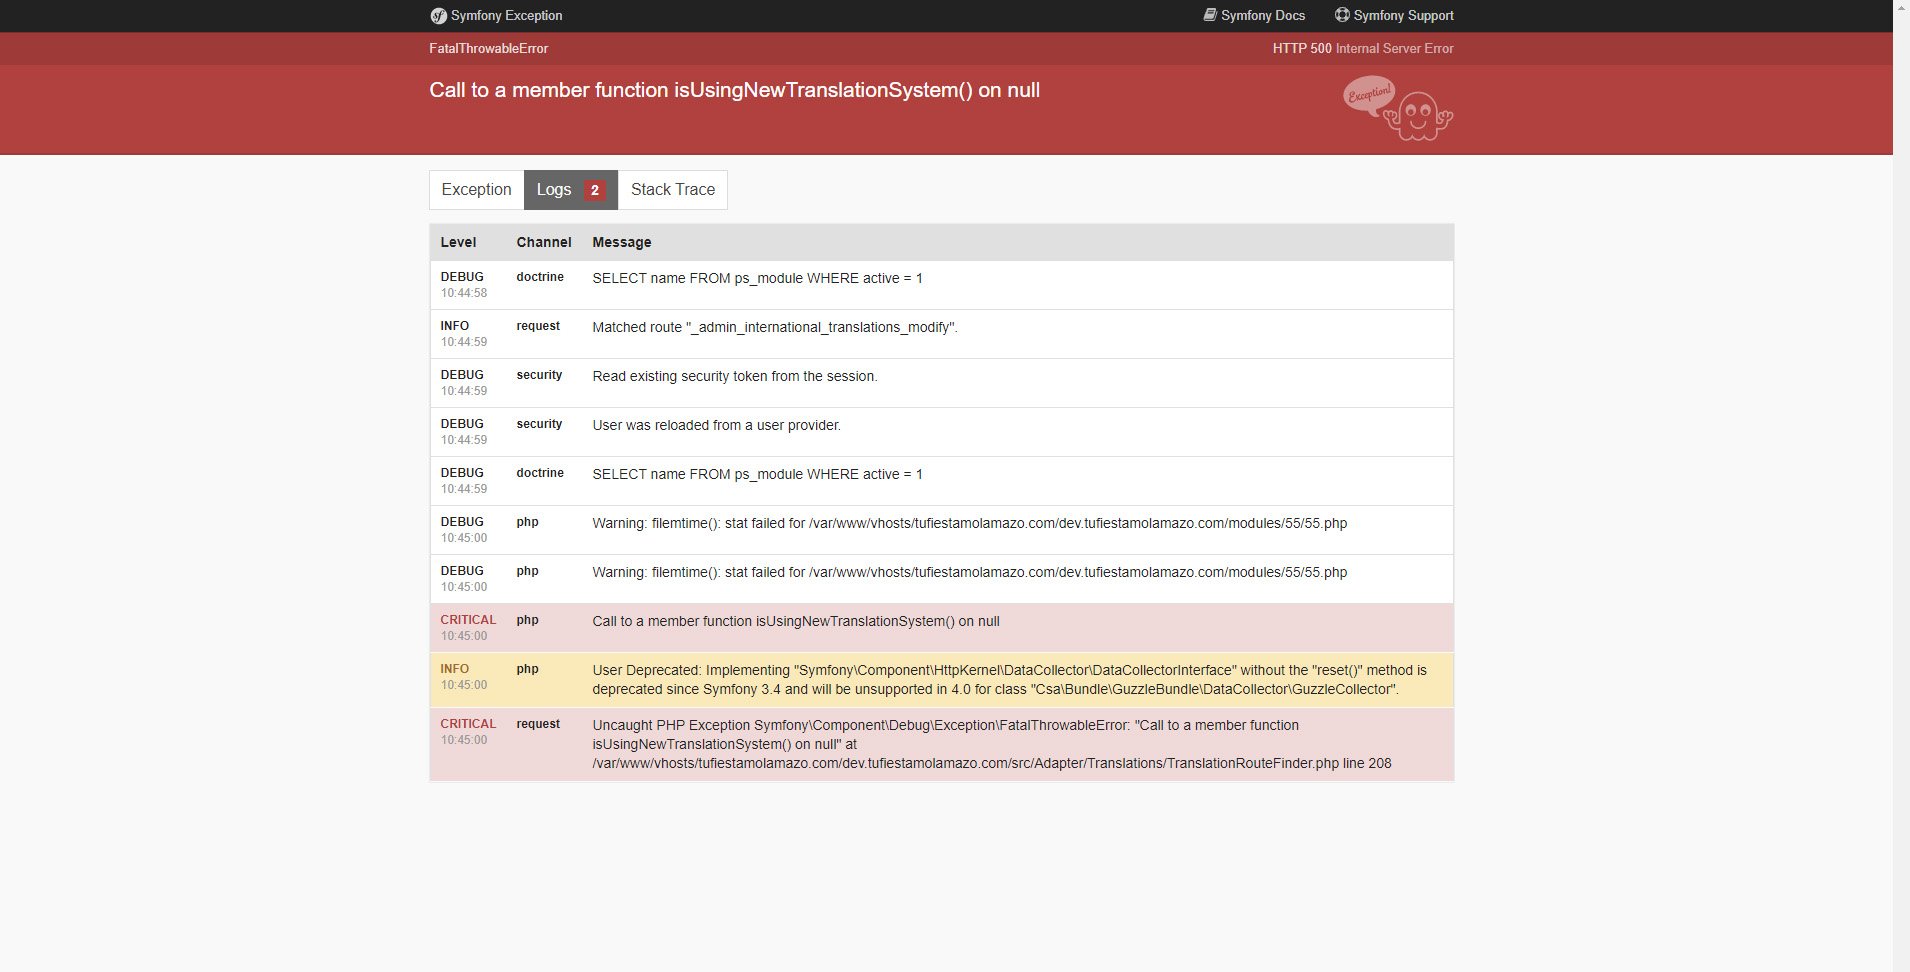Click the page's vertical scrollbar
This screenshot has width=1910, height=972.
click(1901, 486)
